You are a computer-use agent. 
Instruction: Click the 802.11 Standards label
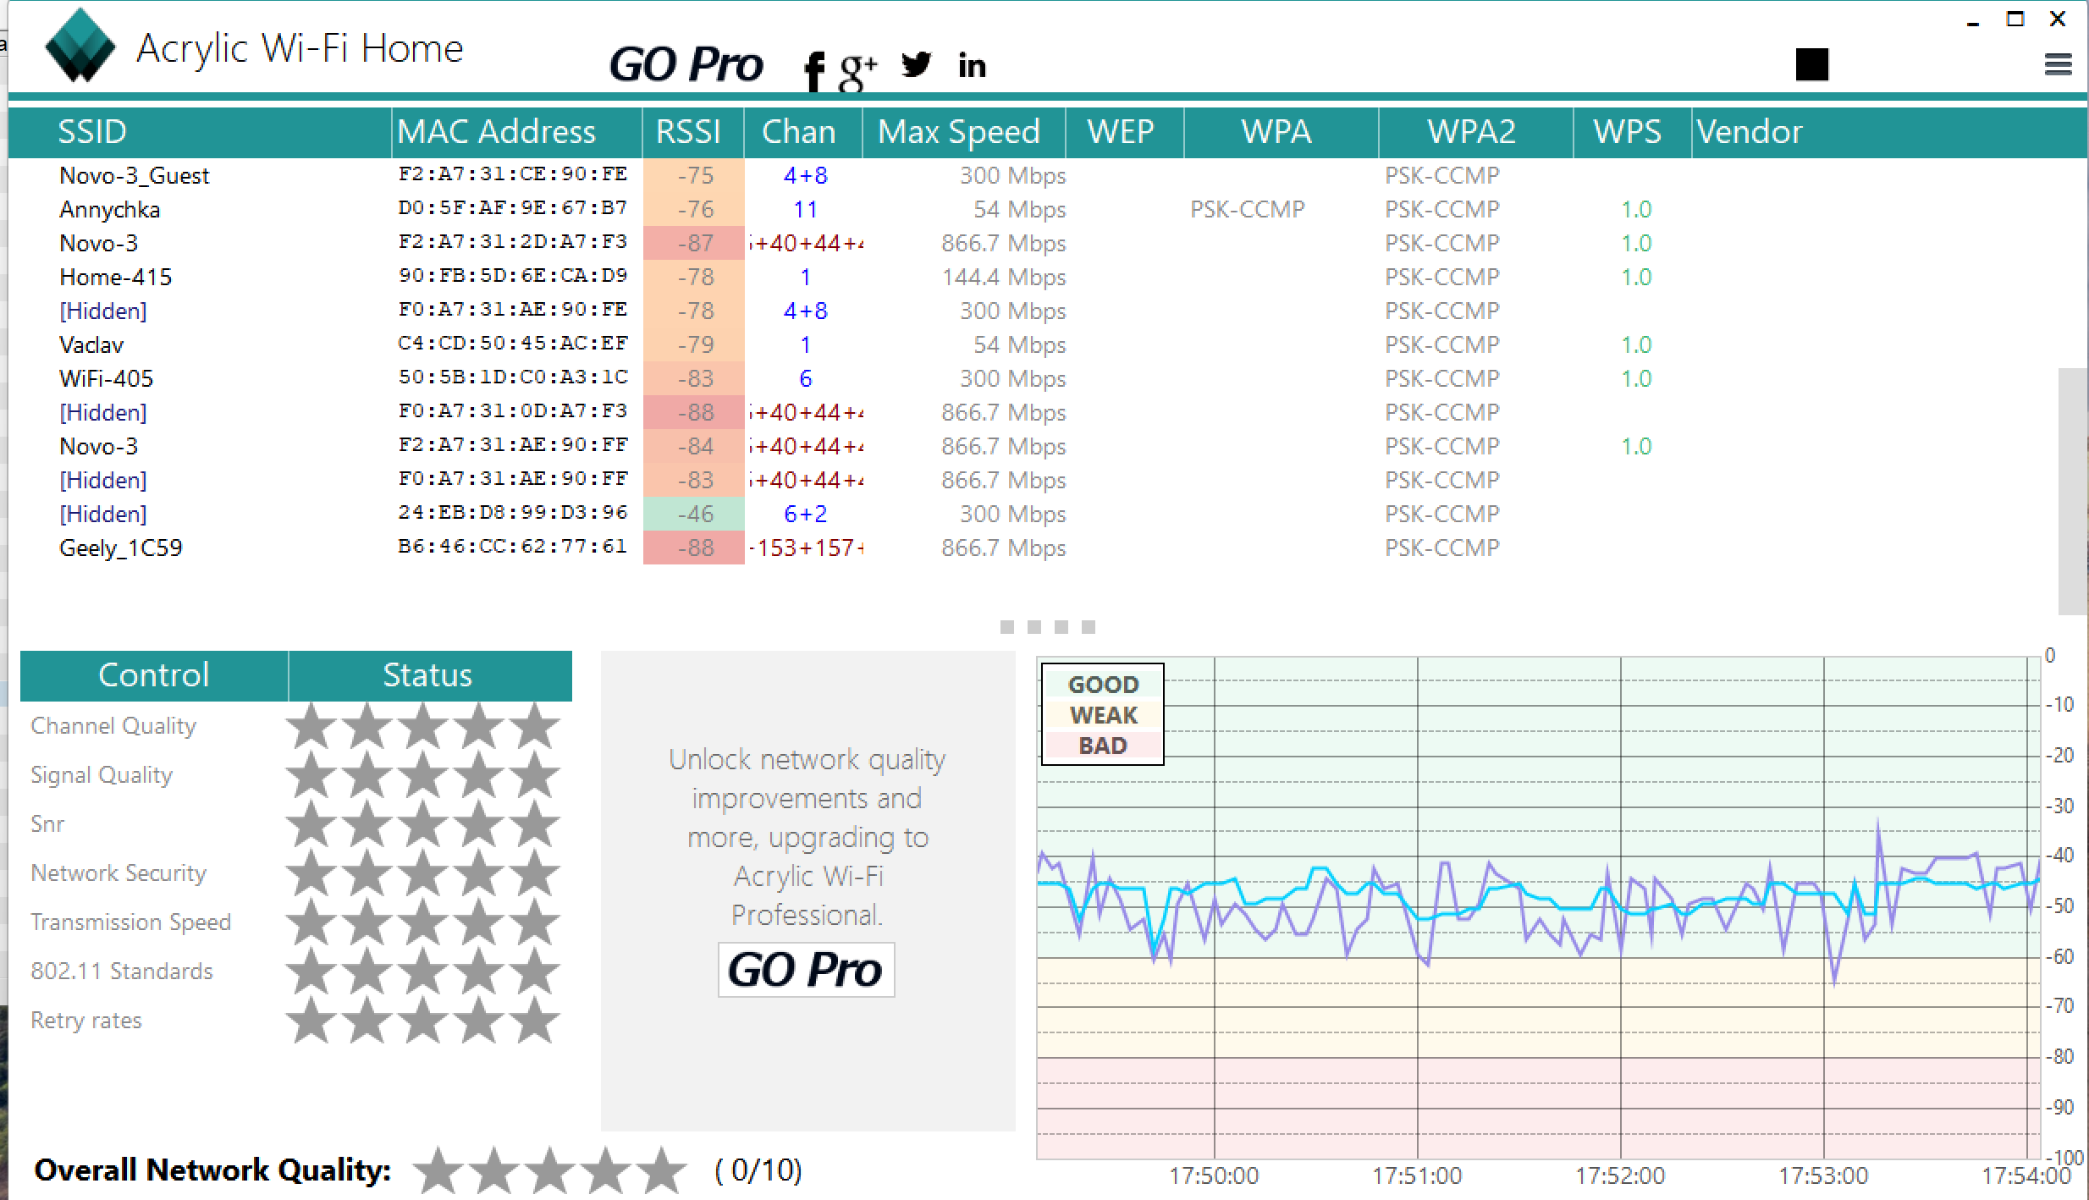(122, 971)
